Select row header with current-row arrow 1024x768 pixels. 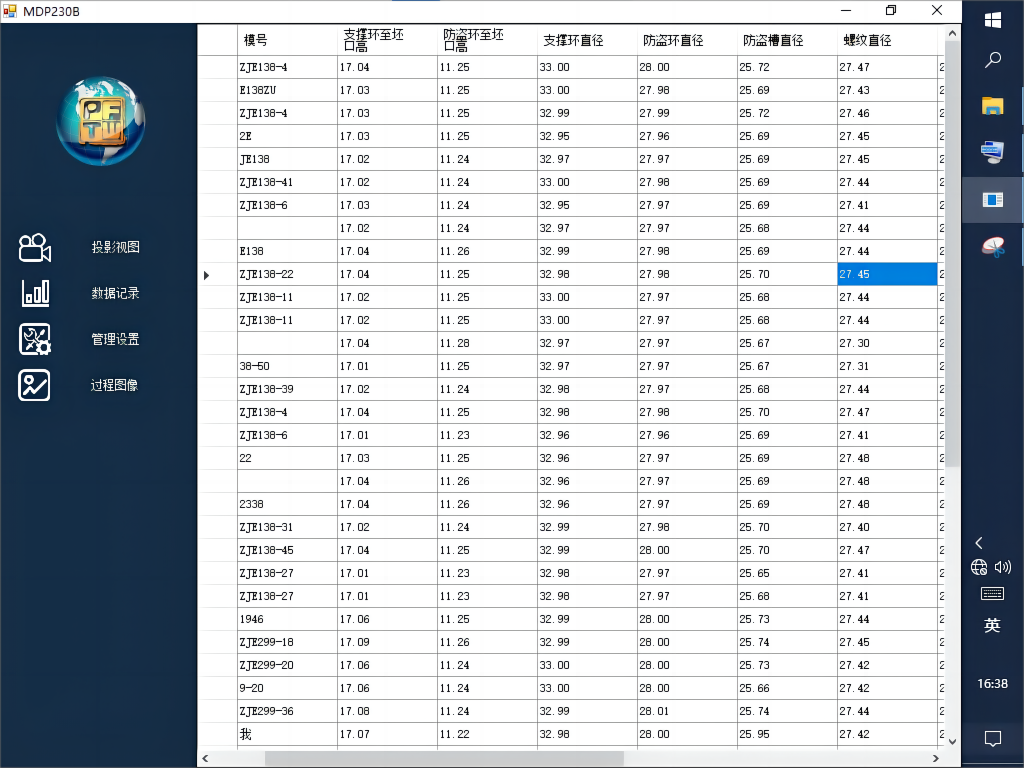[x=217, y=274]
